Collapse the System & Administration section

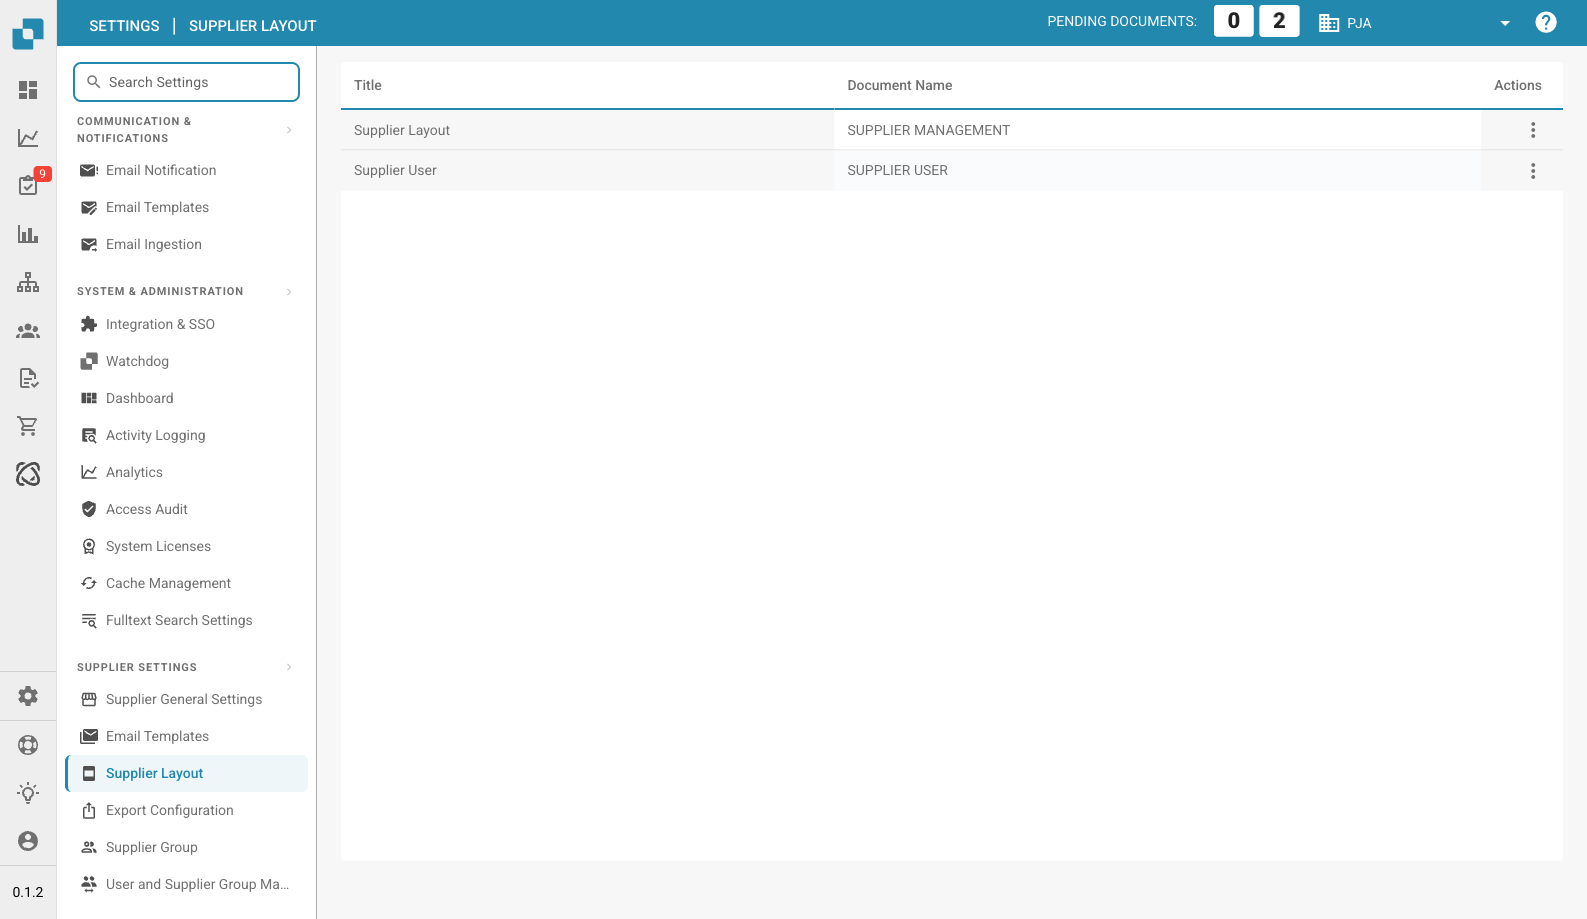pyautogui.click(x=289, y=292)
